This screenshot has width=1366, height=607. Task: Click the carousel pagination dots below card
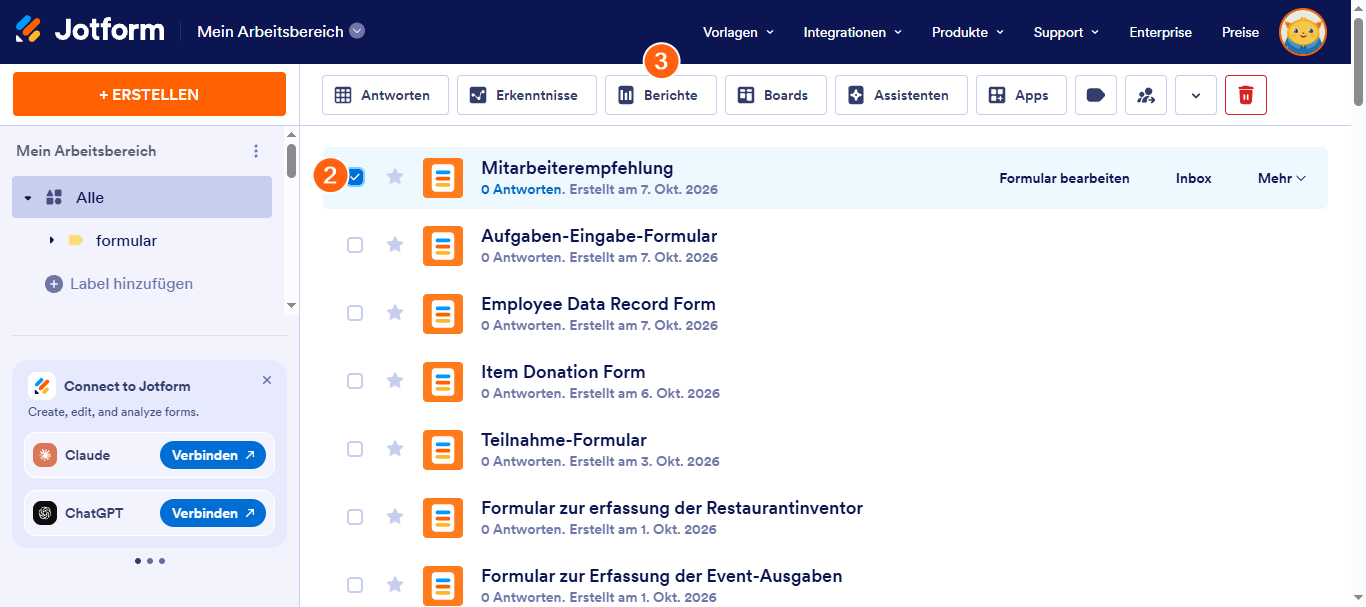tap(149, 561)
